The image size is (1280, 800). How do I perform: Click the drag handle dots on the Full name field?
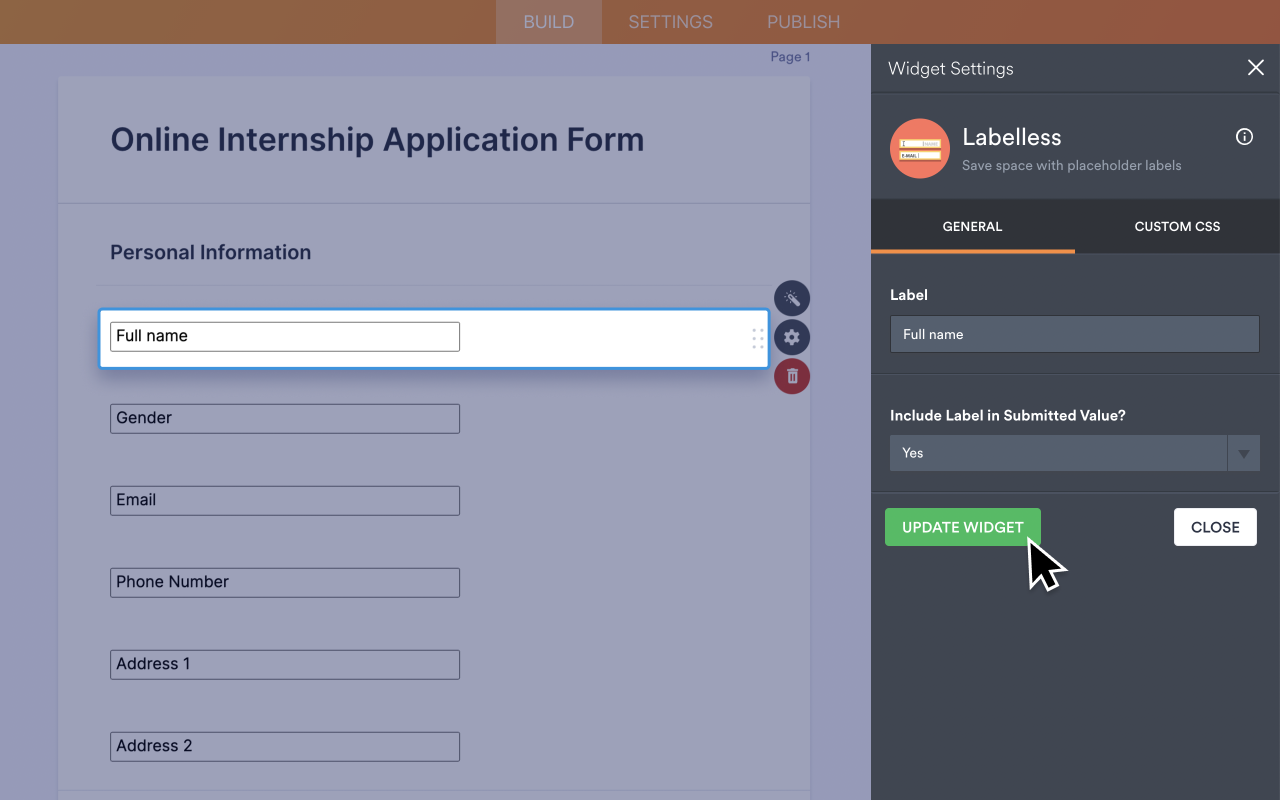click(x=758, y=339)
